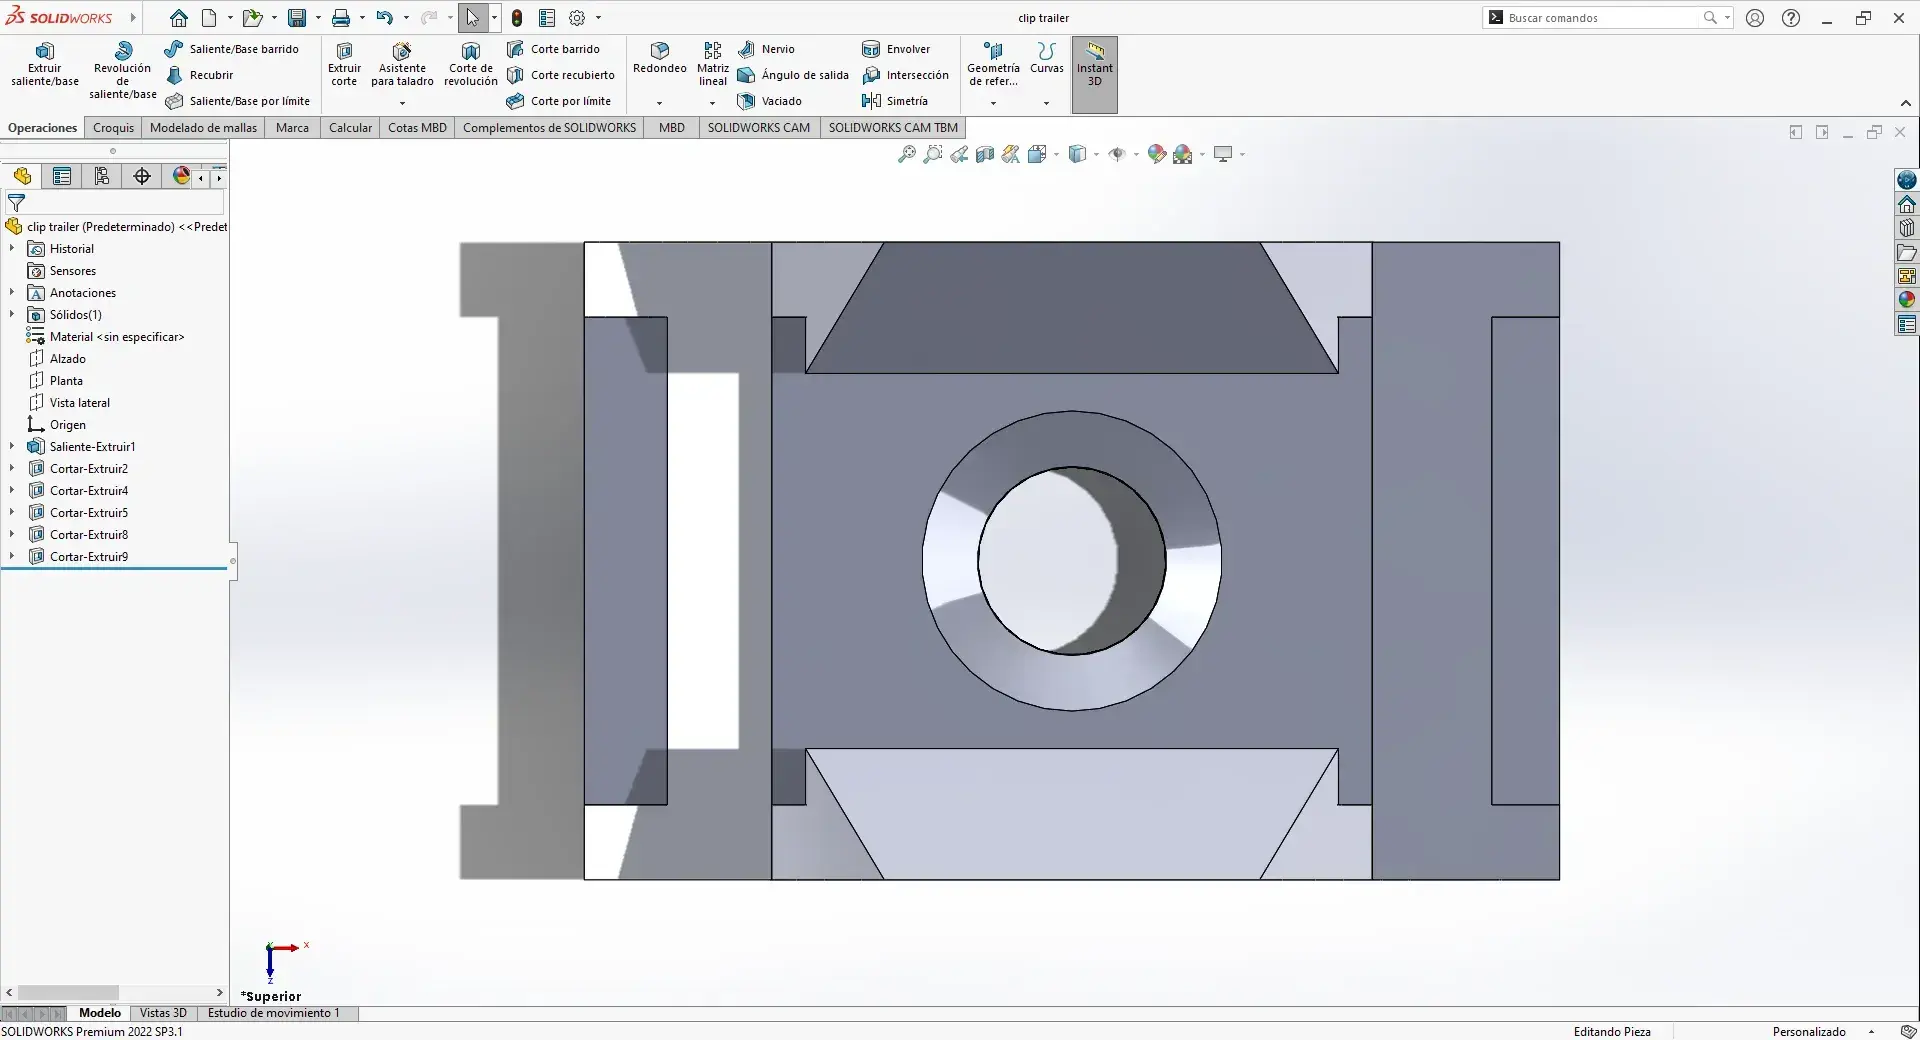Expand the Sólidos(1) folder
The width and height of the screenshot is (1920, 1040).
(x=12, y=315)
